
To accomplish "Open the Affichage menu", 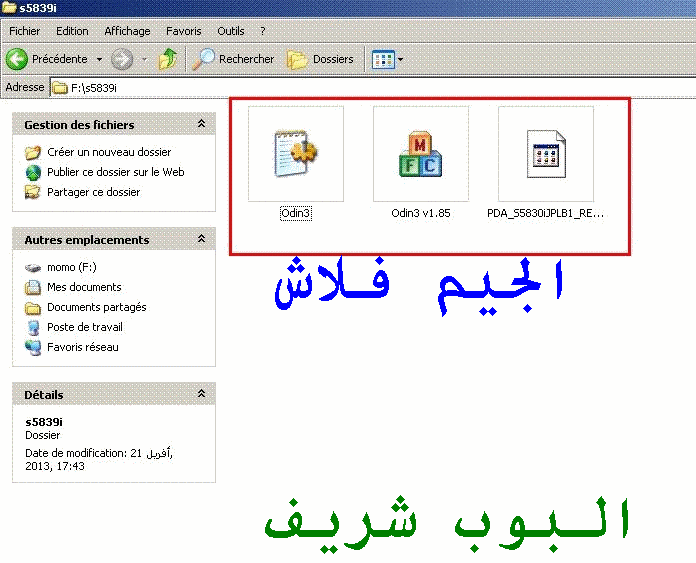I will click(x=127, y=31).
